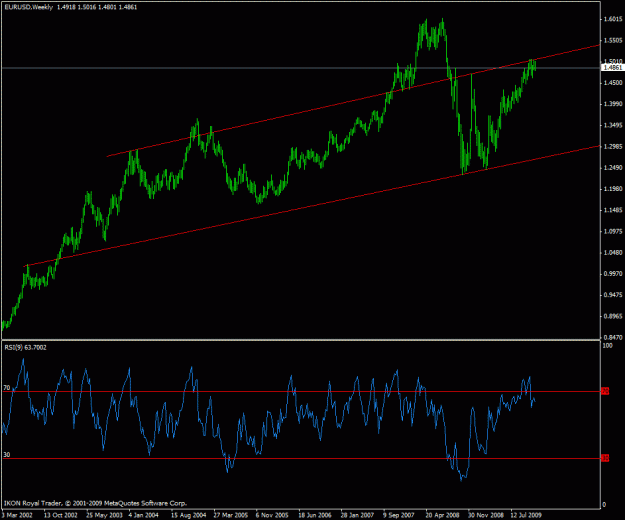The width and height of the screenshot is (625, 520).
Task: Click the 18 Jun 2006 date label
Action: point(315,515)
